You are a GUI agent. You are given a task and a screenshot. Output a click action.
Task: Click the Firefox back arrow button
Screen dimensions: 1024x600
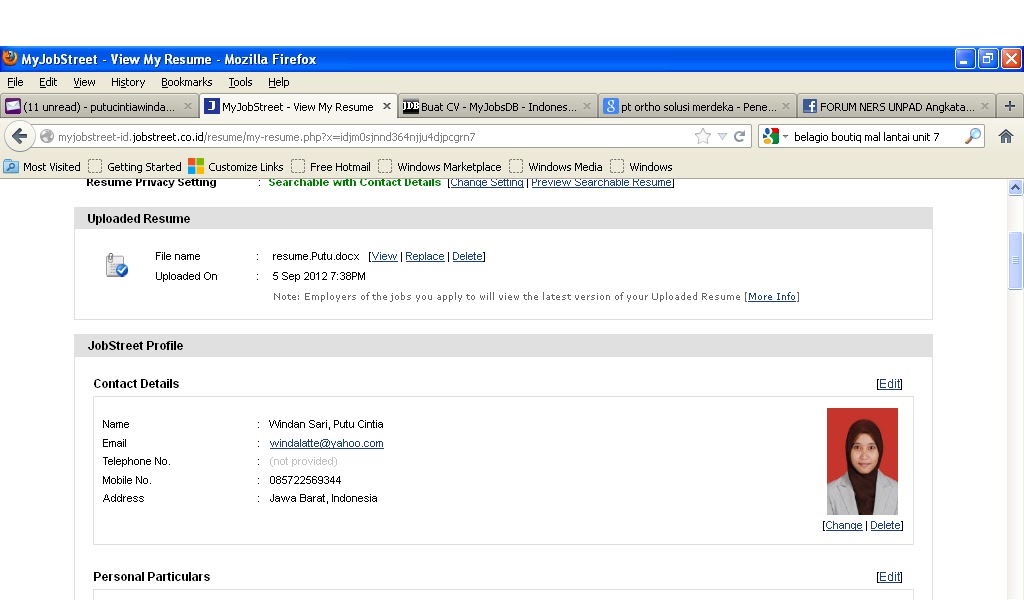click(19, 136)
